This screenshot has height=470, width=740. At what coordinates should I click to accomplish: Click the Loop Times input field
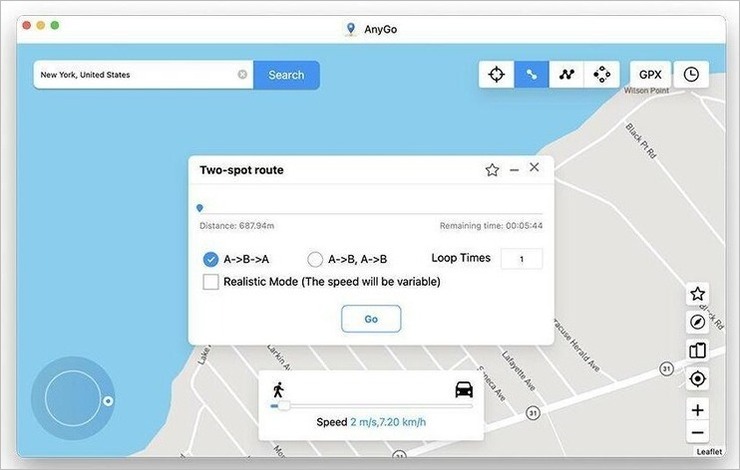(521, 259)
